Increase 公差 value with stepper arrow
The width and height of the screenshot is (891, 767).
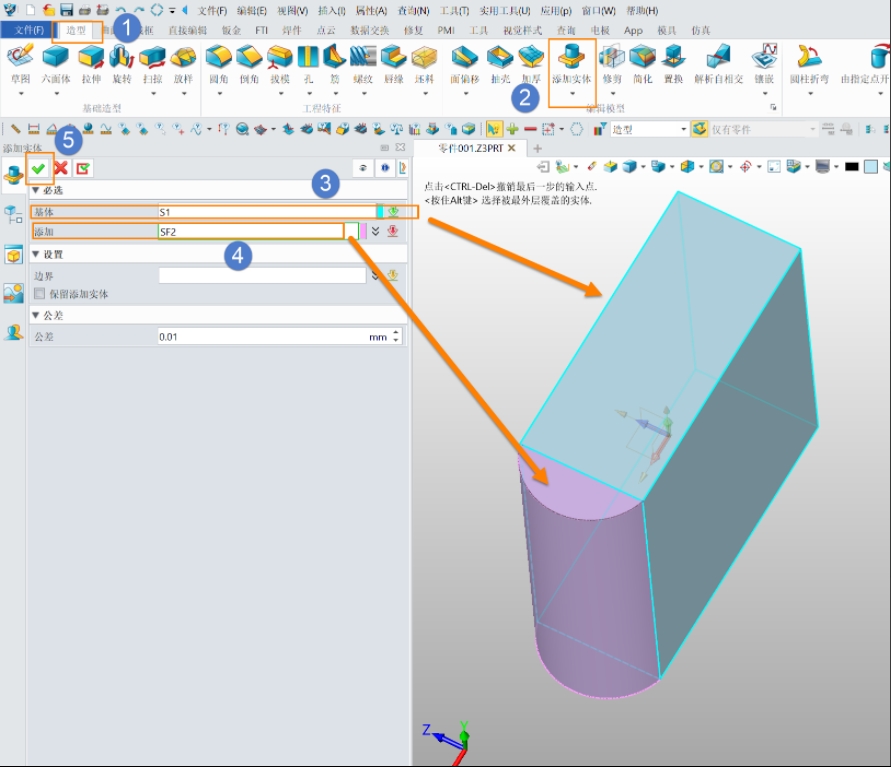(396, 332)
